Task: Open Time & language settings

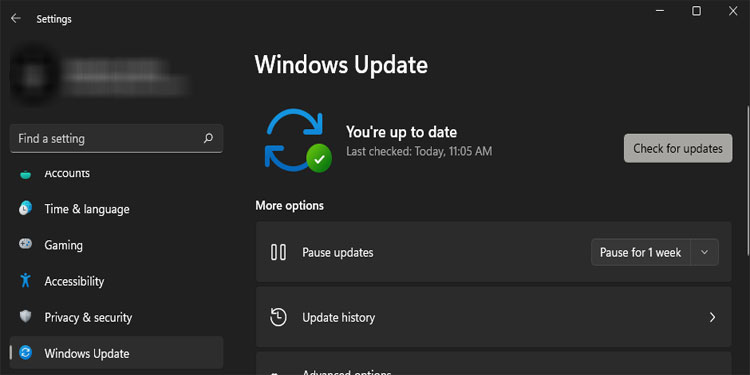Action: [x=116, y=209]
